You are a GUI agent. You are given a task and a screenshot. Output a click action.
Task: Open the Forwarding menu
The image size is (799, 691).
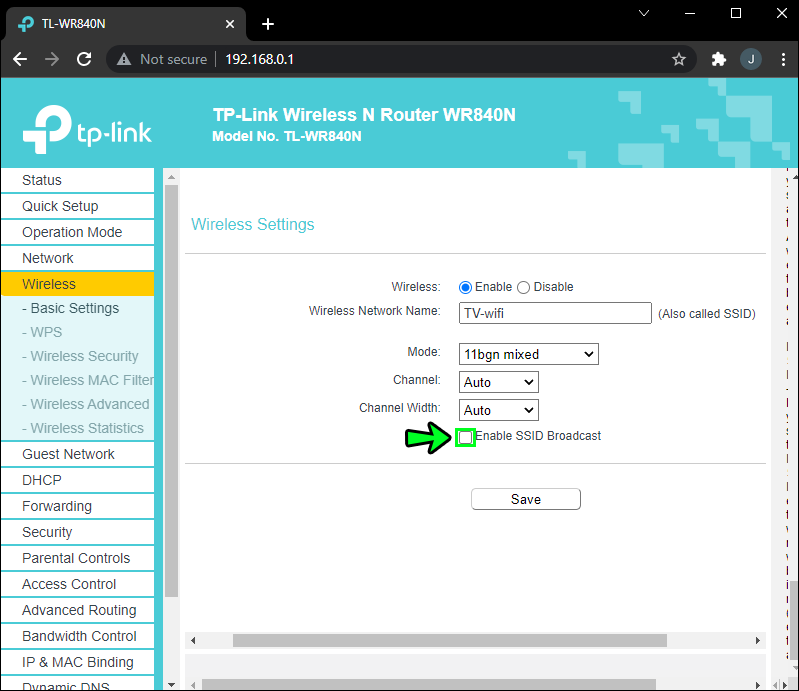(x=77, y=506)
